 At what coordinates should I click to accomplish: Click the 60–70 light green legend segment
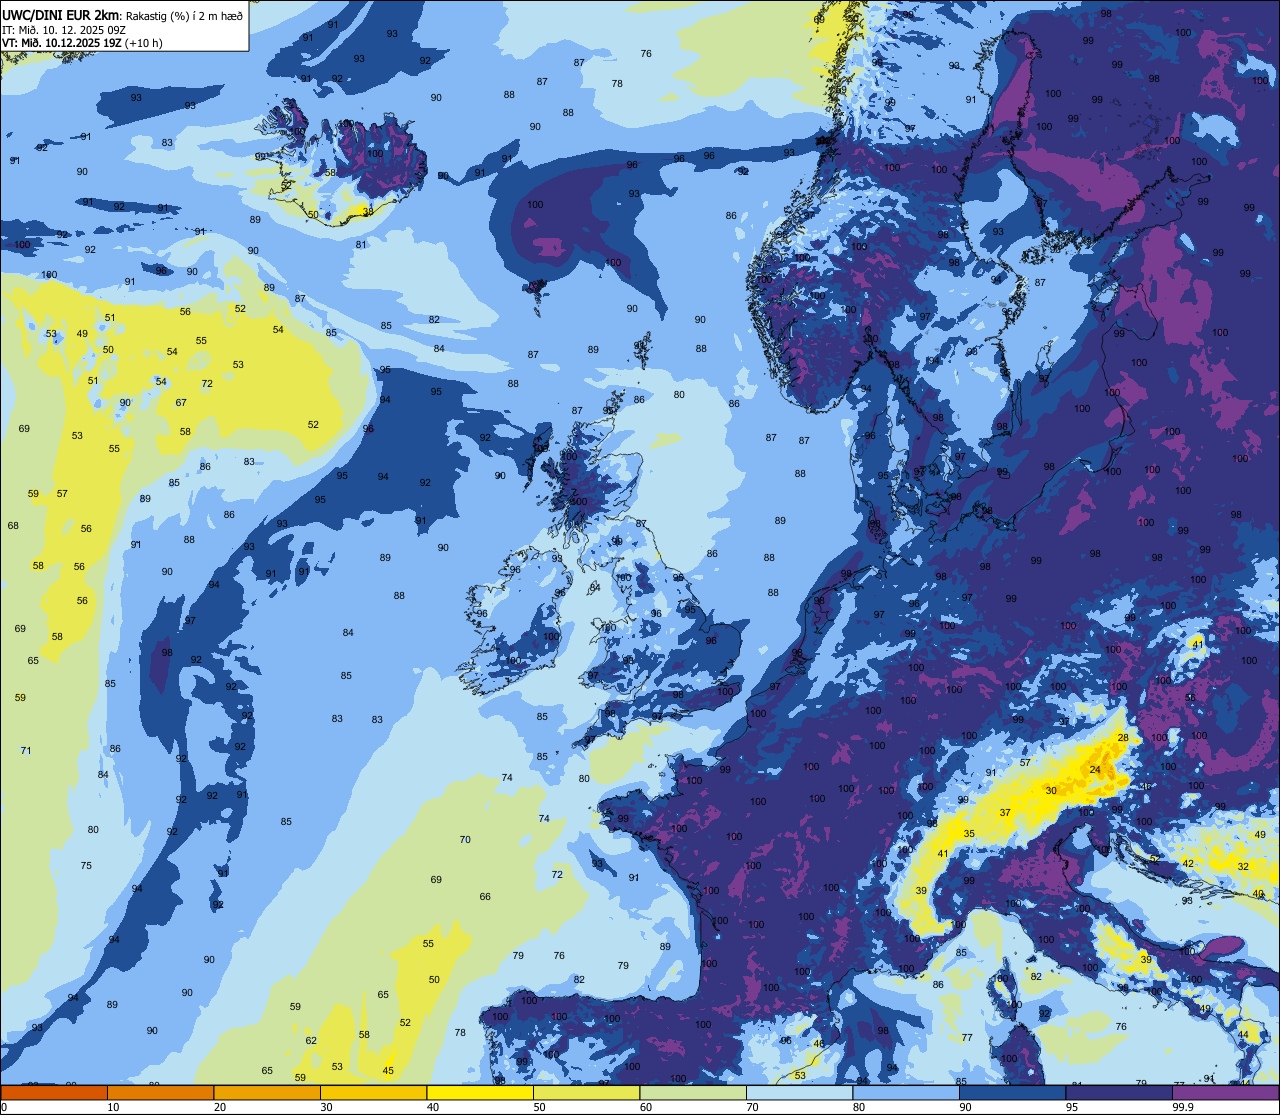pyautogui.click(x=693, y=1092)
